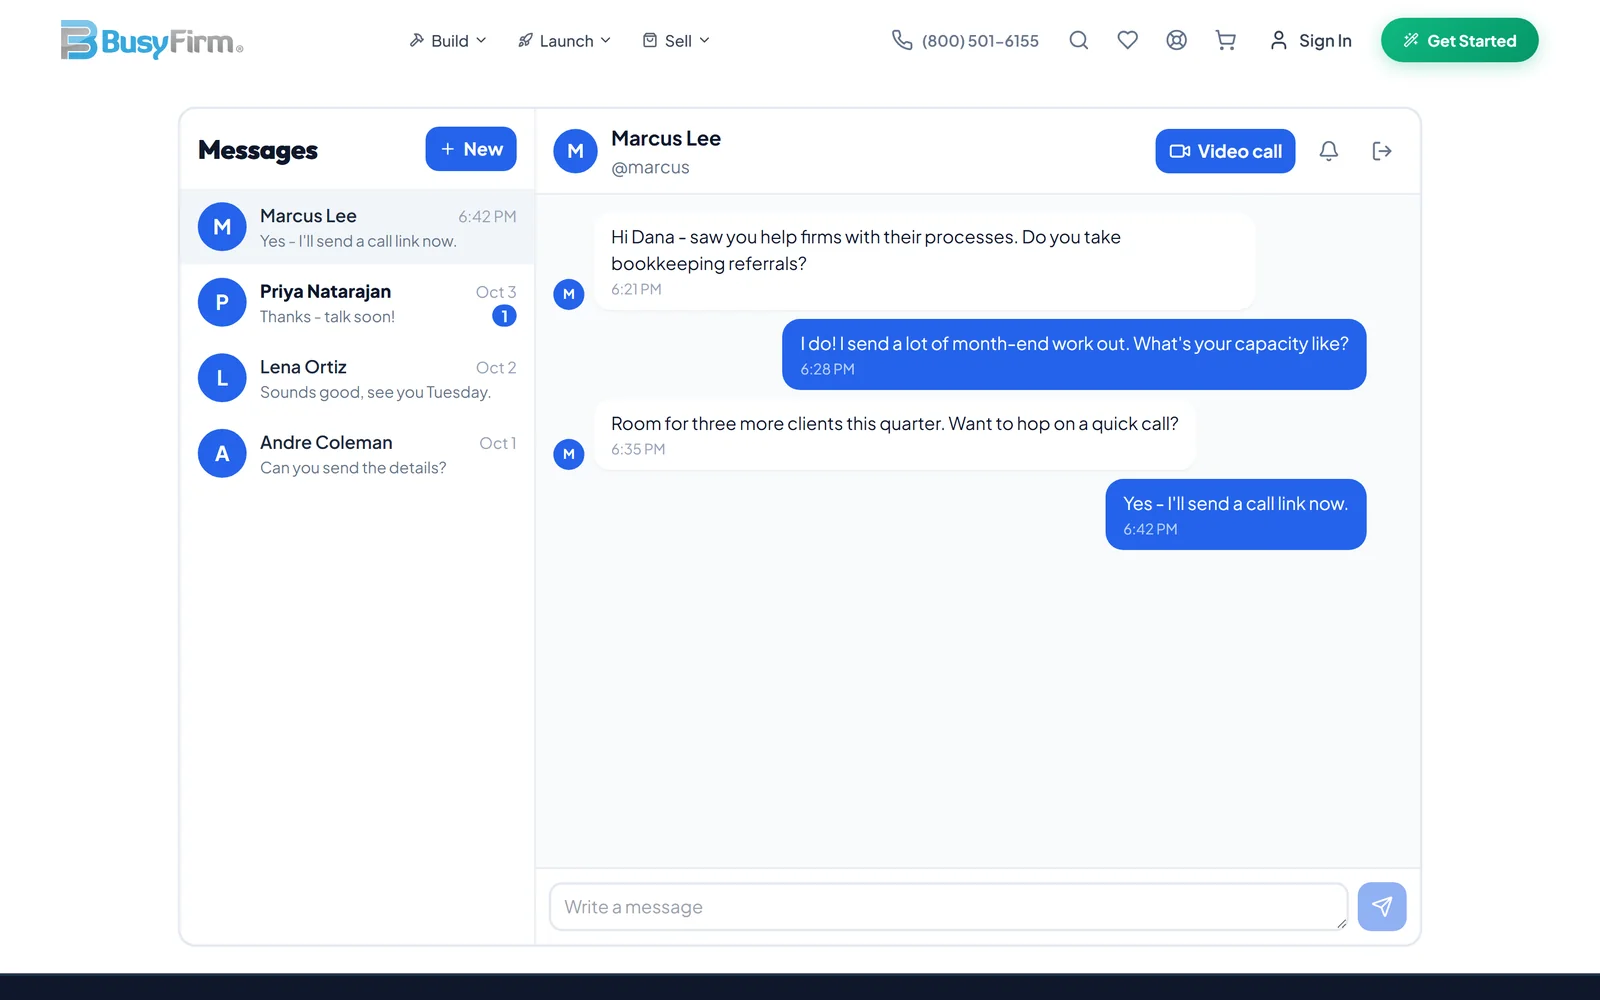Image resolution: width=1600 pixels, height=1000 pixels.
Task: Click the phone icon beside (800) 501-6155
Action: pos(902,40)
